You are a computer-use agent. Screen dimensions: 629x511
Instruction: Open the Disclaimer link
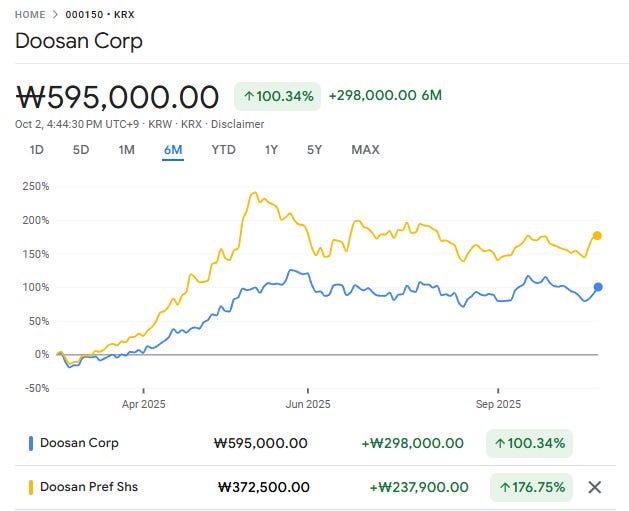[237, 124]
